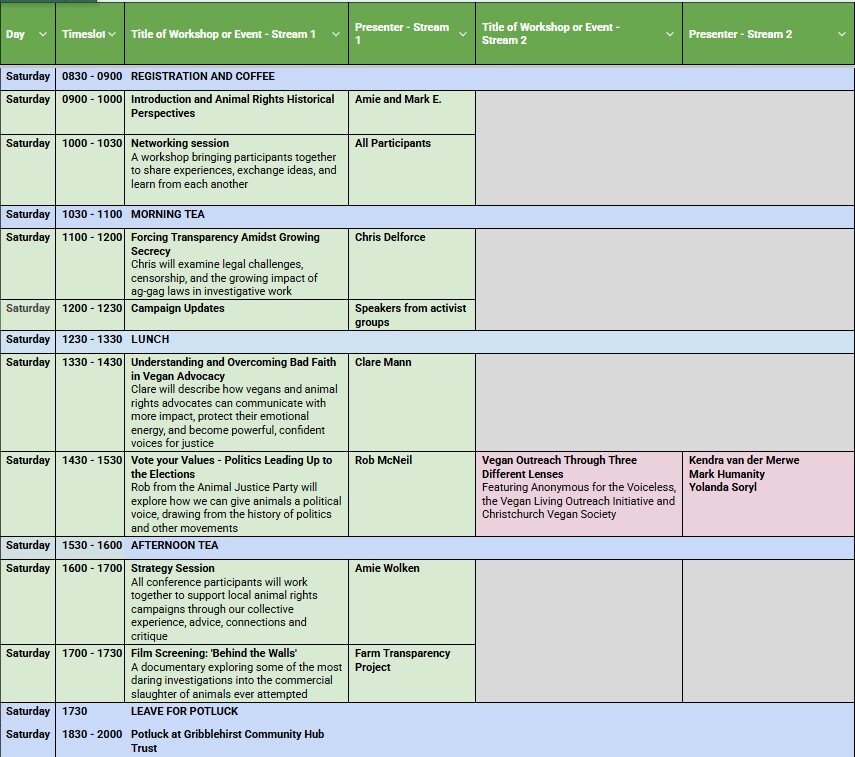Viewport: 855px width, 757px height.
Task: Select the 1000 - 1030 timeslot cell
Action: coord(90,170)
